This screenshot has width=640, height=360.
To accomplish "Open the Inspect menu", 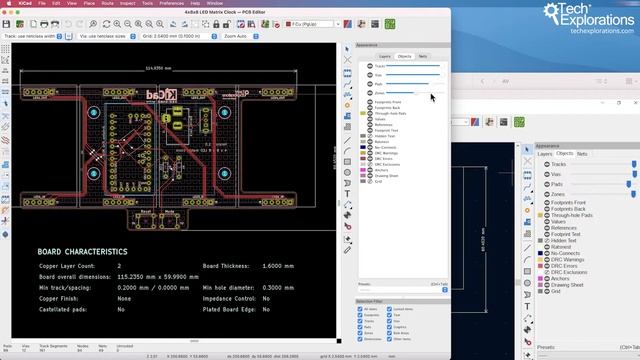I will pyautogui.click(x=127, y=3).
